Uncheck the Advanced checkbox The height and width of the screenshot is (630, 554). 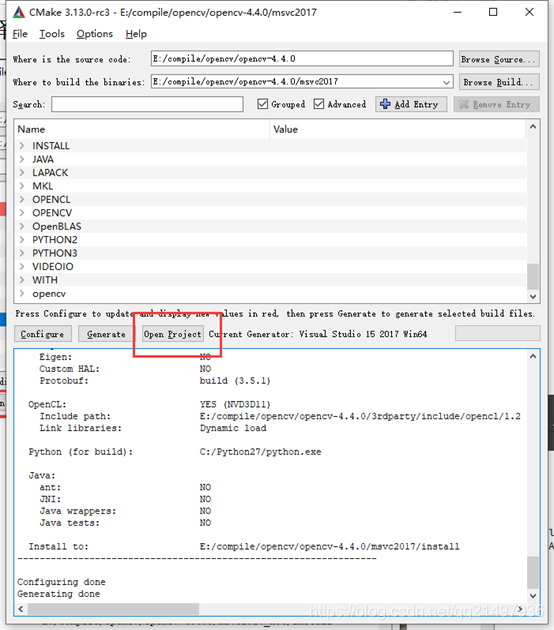click(x=319, y=104)
